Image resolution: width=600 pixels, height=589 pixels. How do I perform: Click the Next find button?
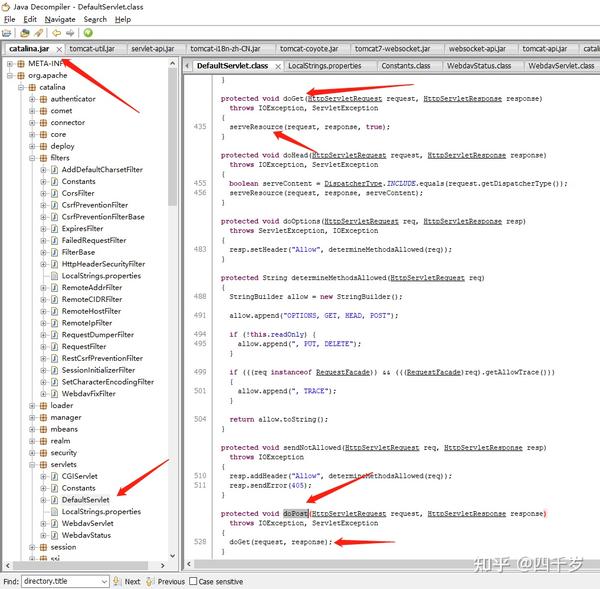click(x=127, y=581)
